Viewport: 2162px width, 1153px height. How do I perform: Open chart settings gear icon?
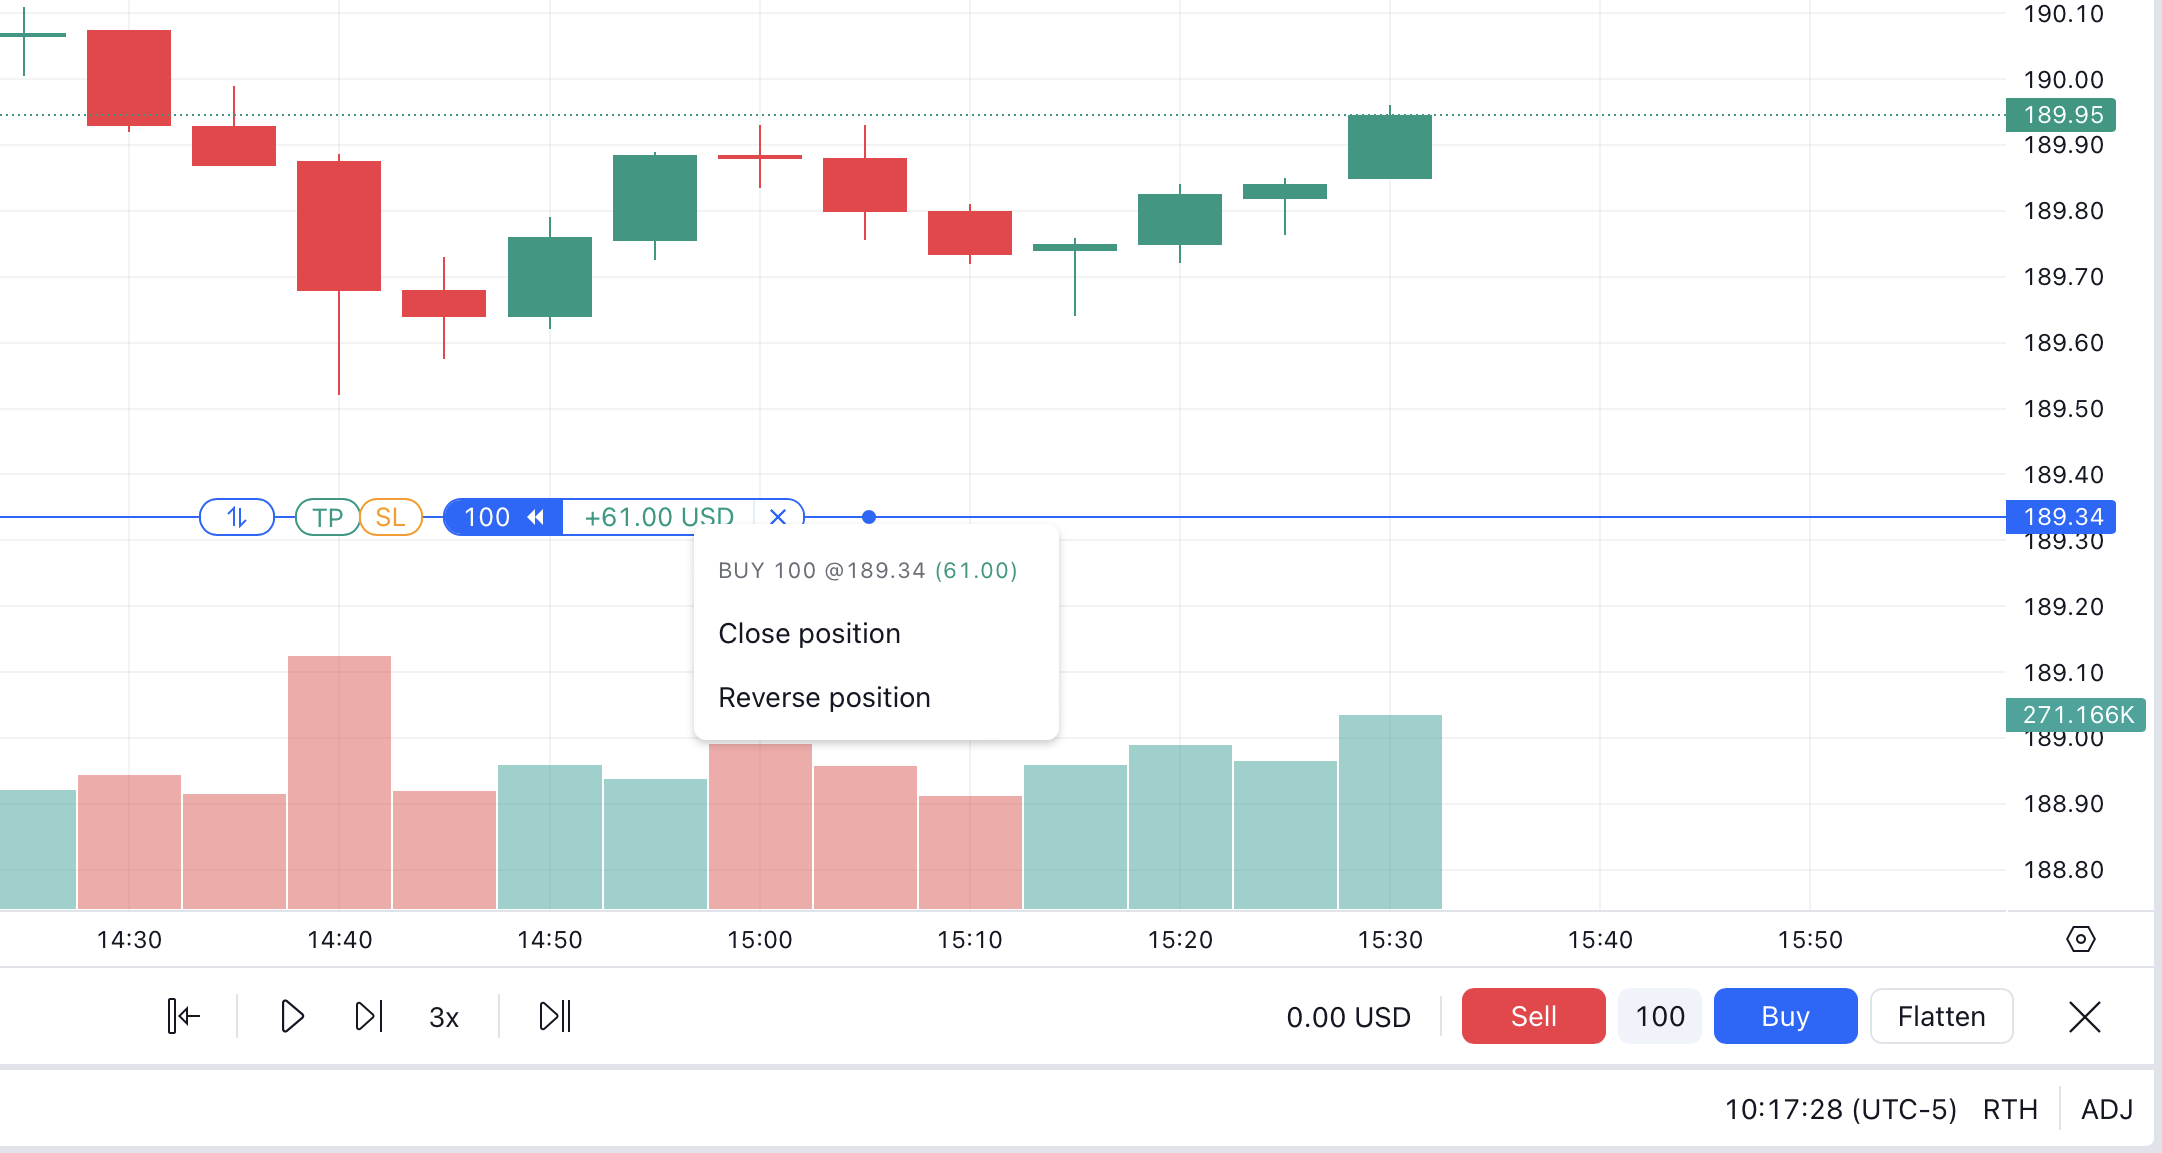click(x=2080, y=939)
